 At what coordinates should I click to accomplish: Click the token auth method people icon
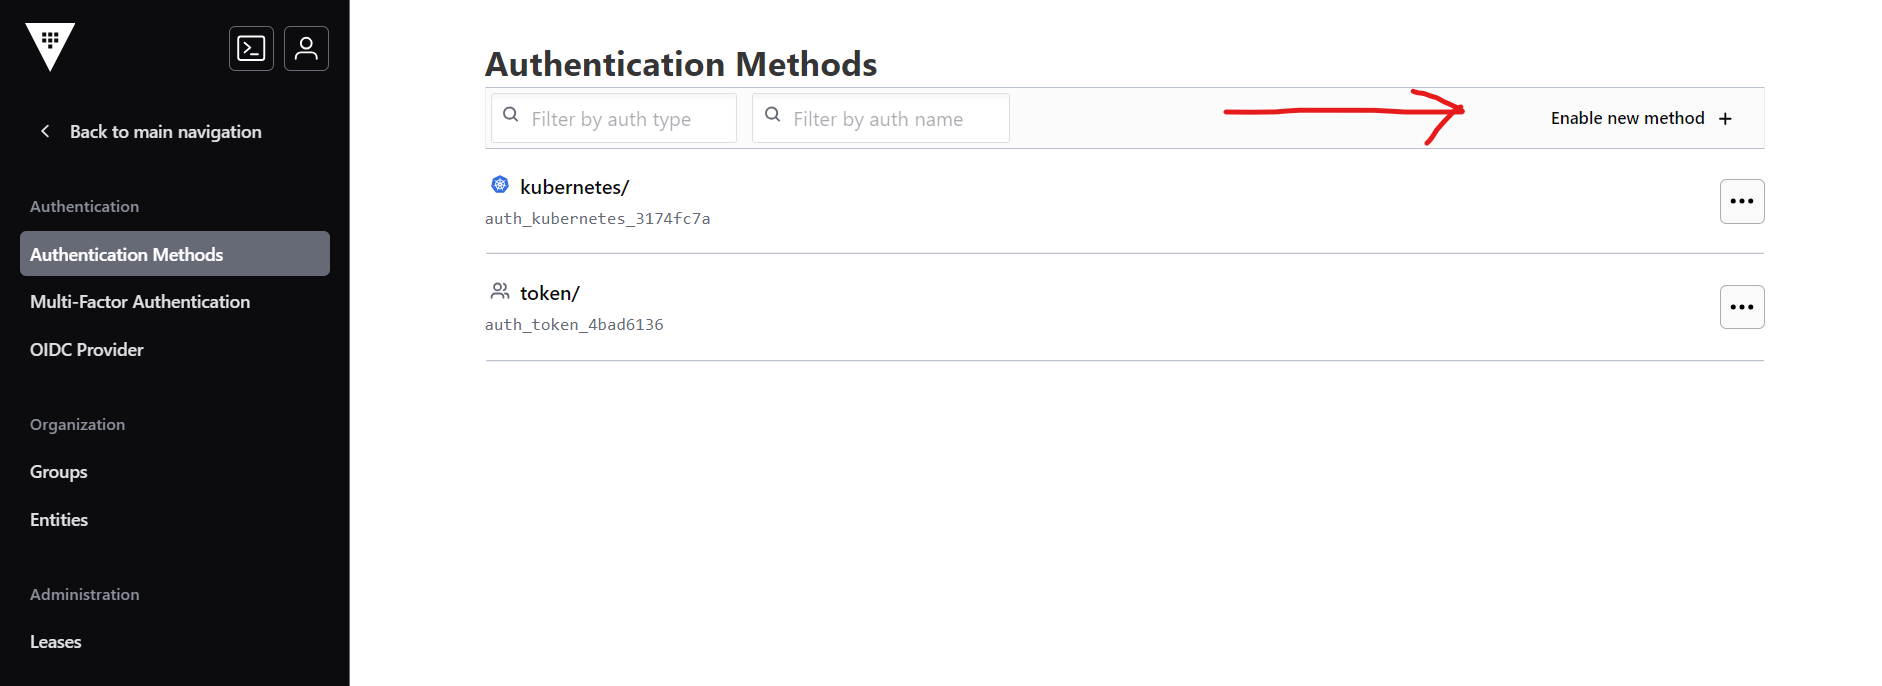tap(499, 290)
